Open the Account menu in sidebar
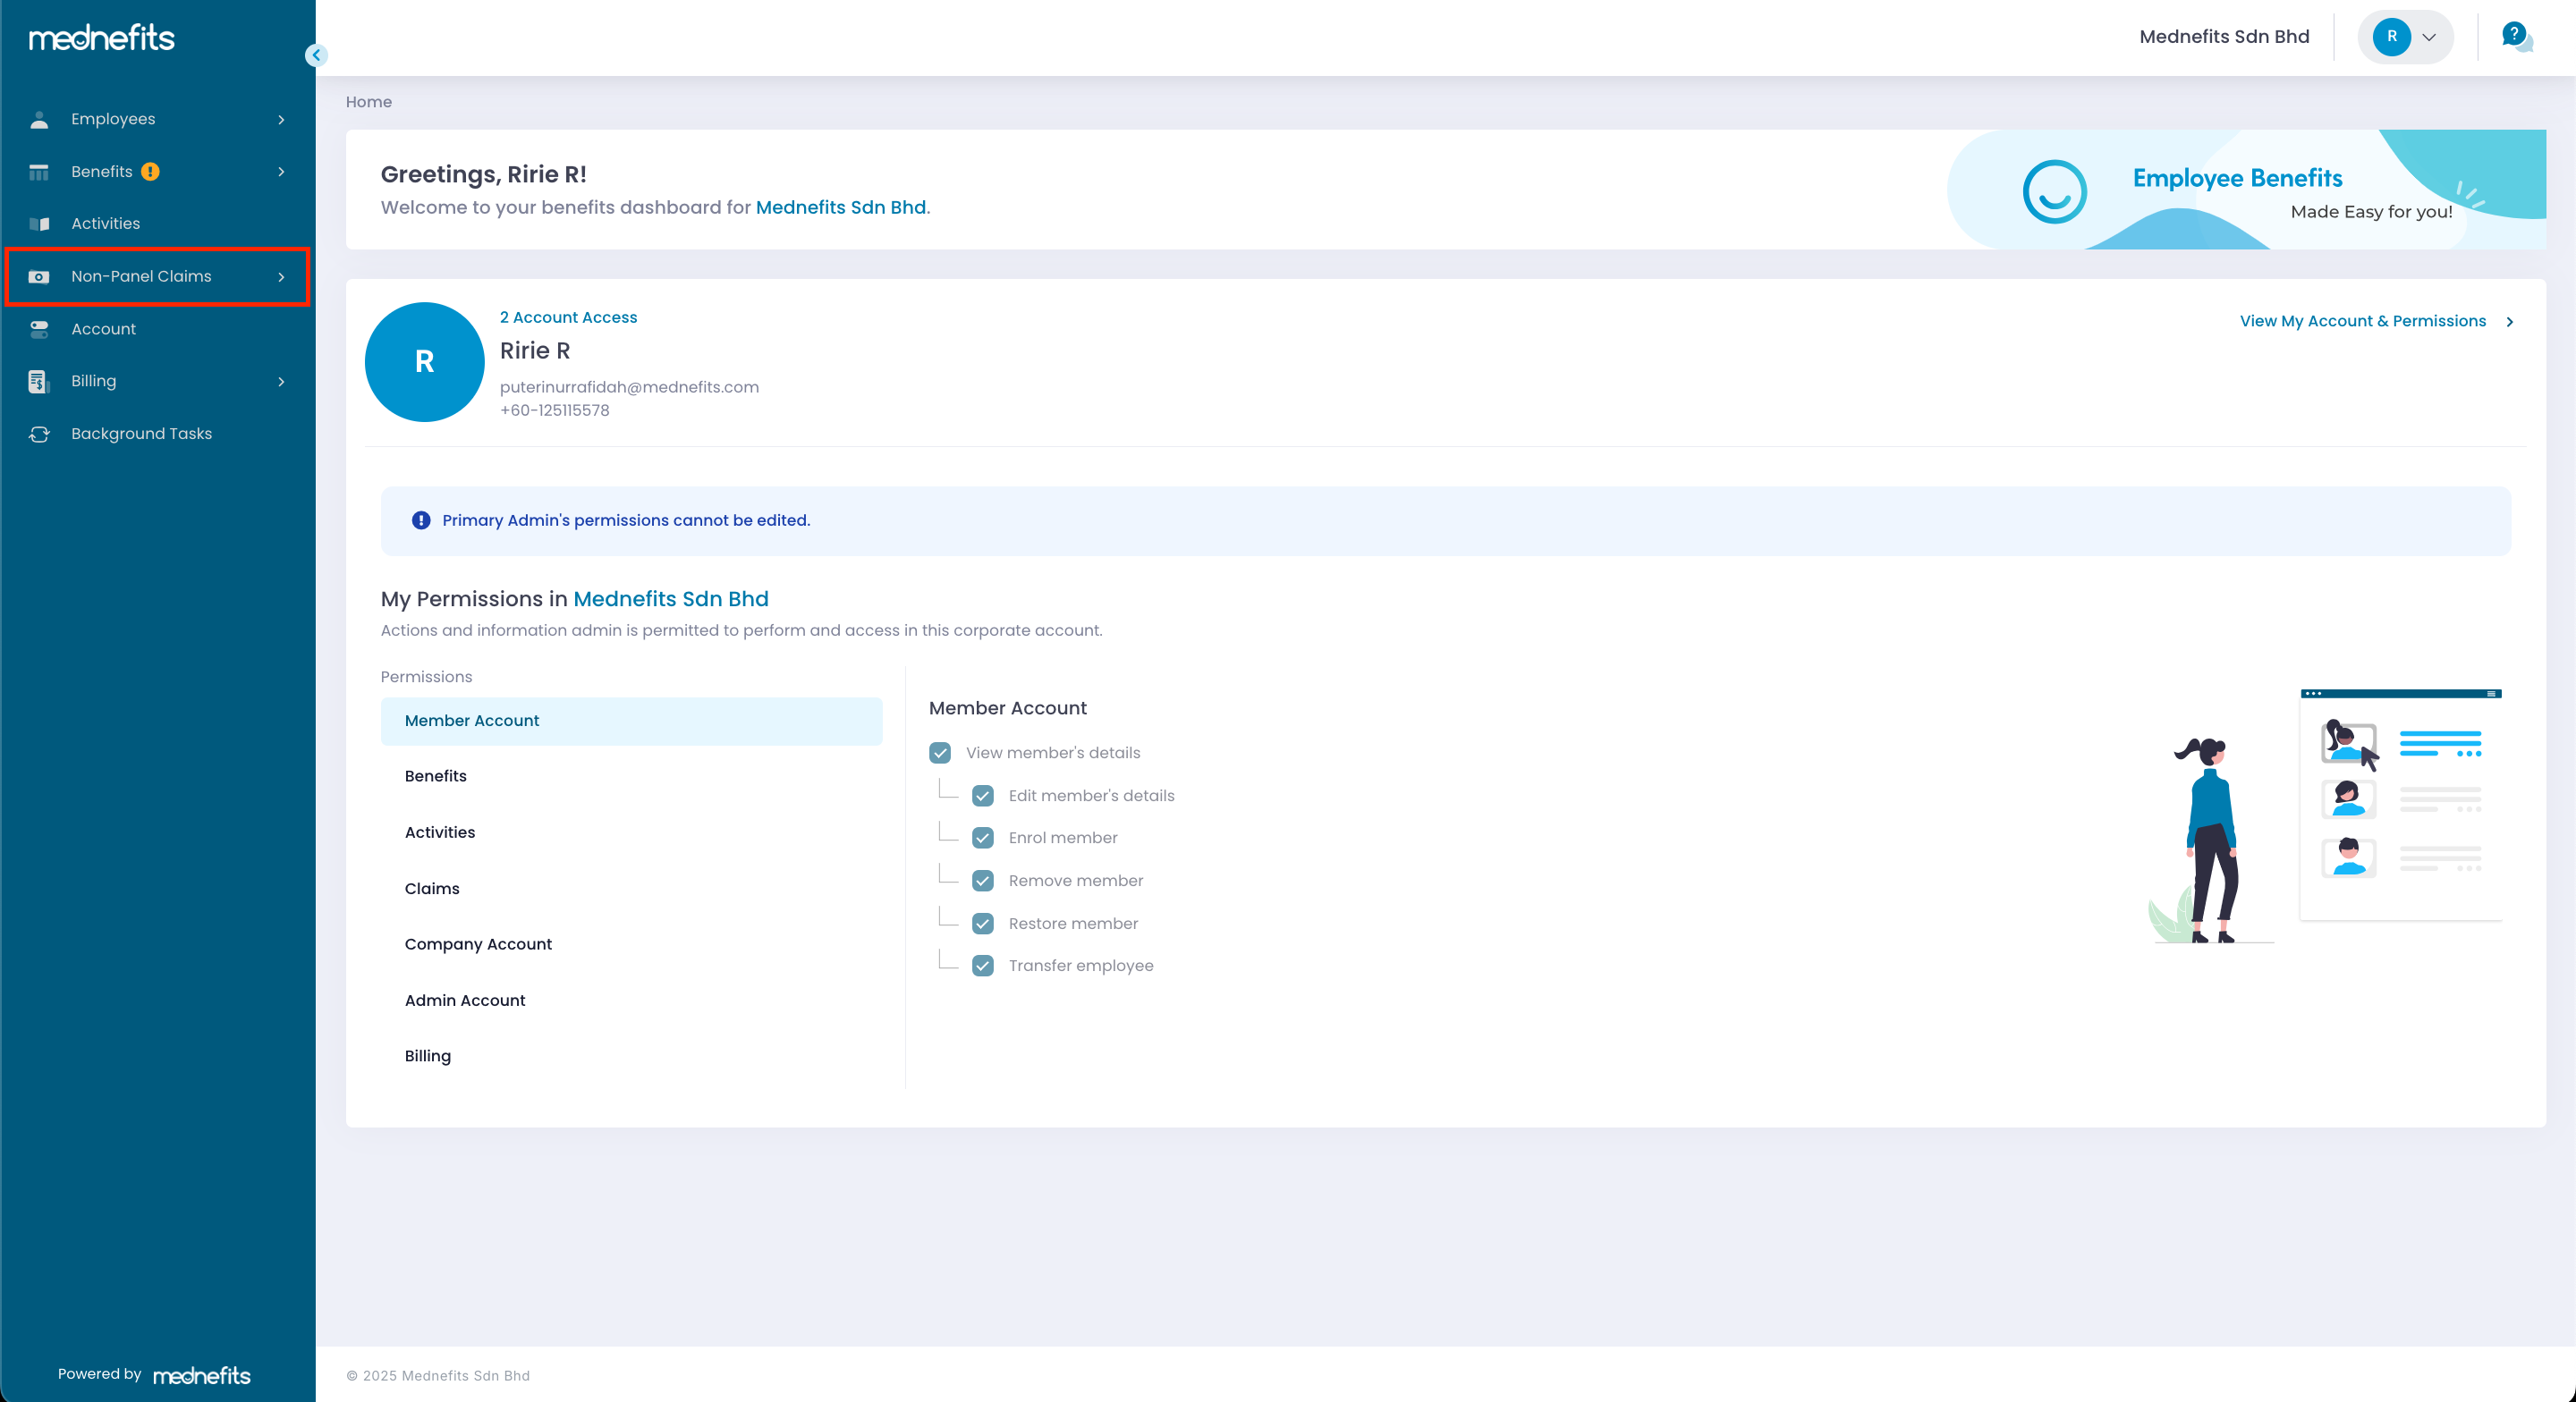The width and height of the screenshot is (2576, 1402). tap(103, 329)
